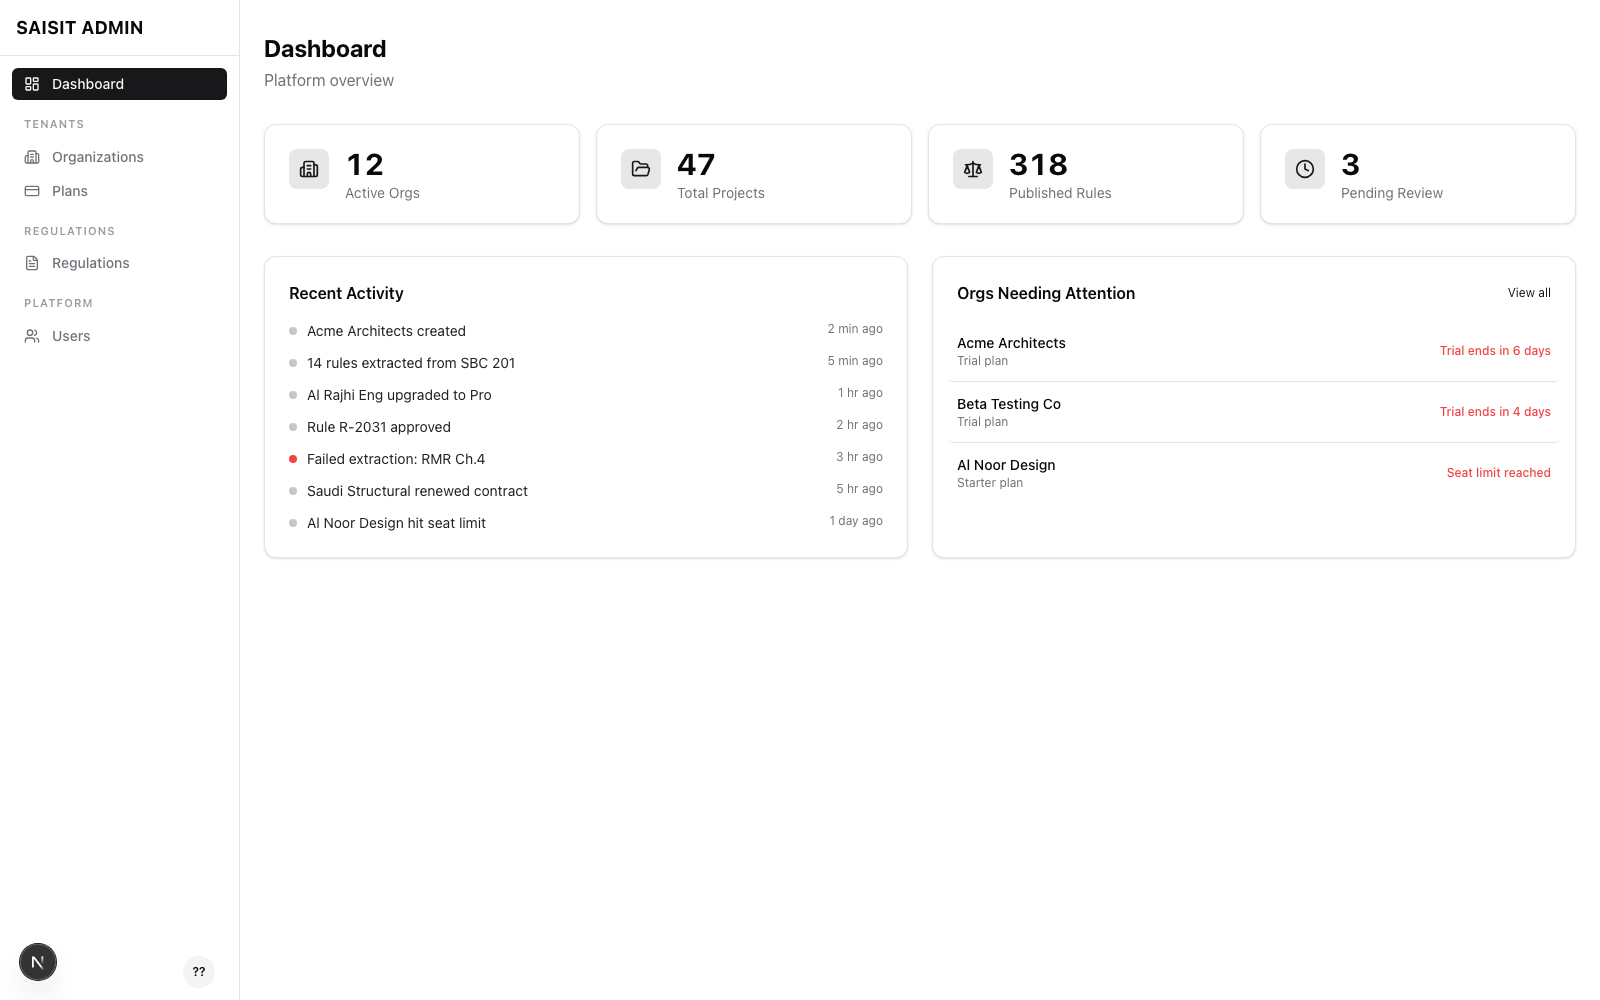The height and width of the screenshot is (1000, 1600).
Task: Click the red dot beside Failed extraction
Action: (293, 459)
